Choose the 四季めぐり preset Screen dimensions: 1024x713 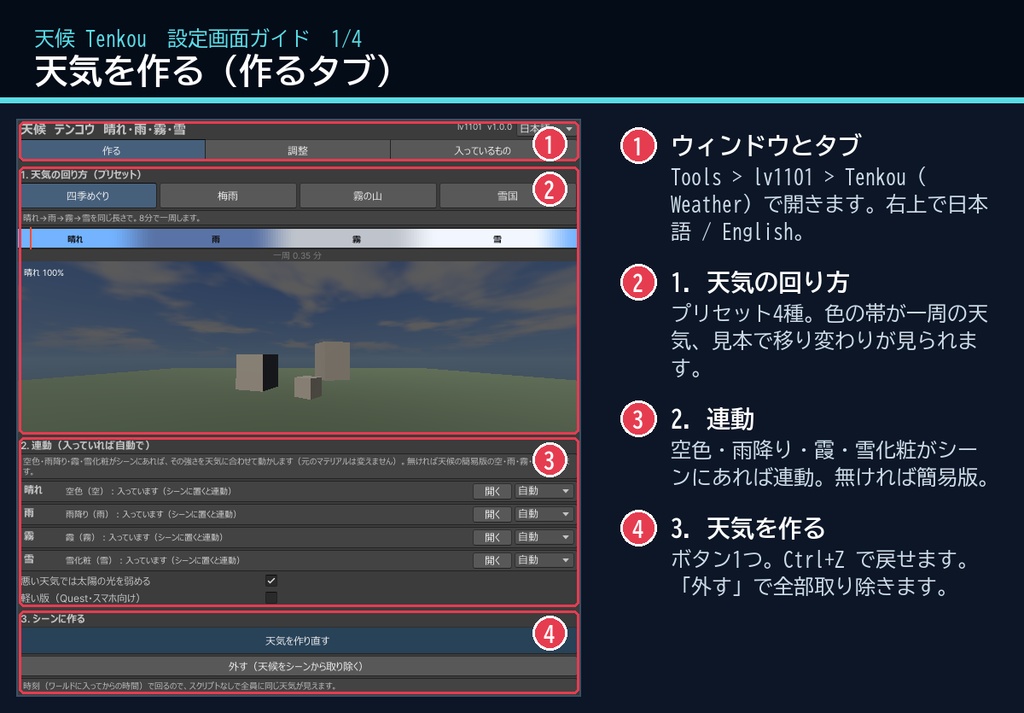coord(89,195)
